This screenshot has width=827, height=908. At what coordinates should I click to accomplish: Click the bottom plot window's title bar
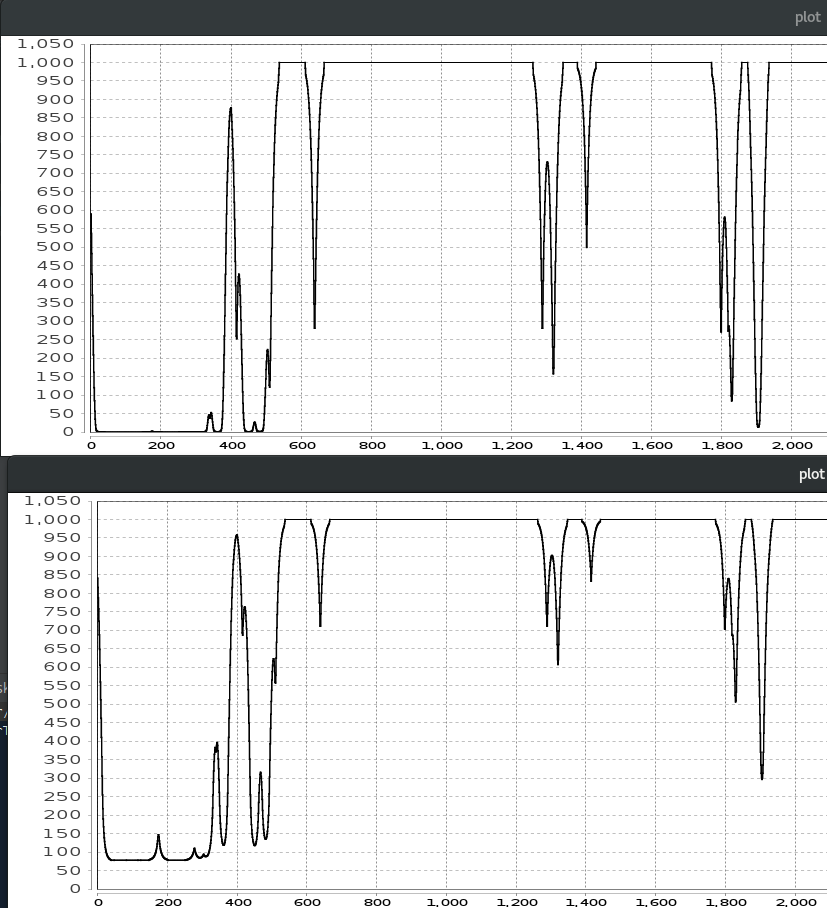click(x=400, y=474)
